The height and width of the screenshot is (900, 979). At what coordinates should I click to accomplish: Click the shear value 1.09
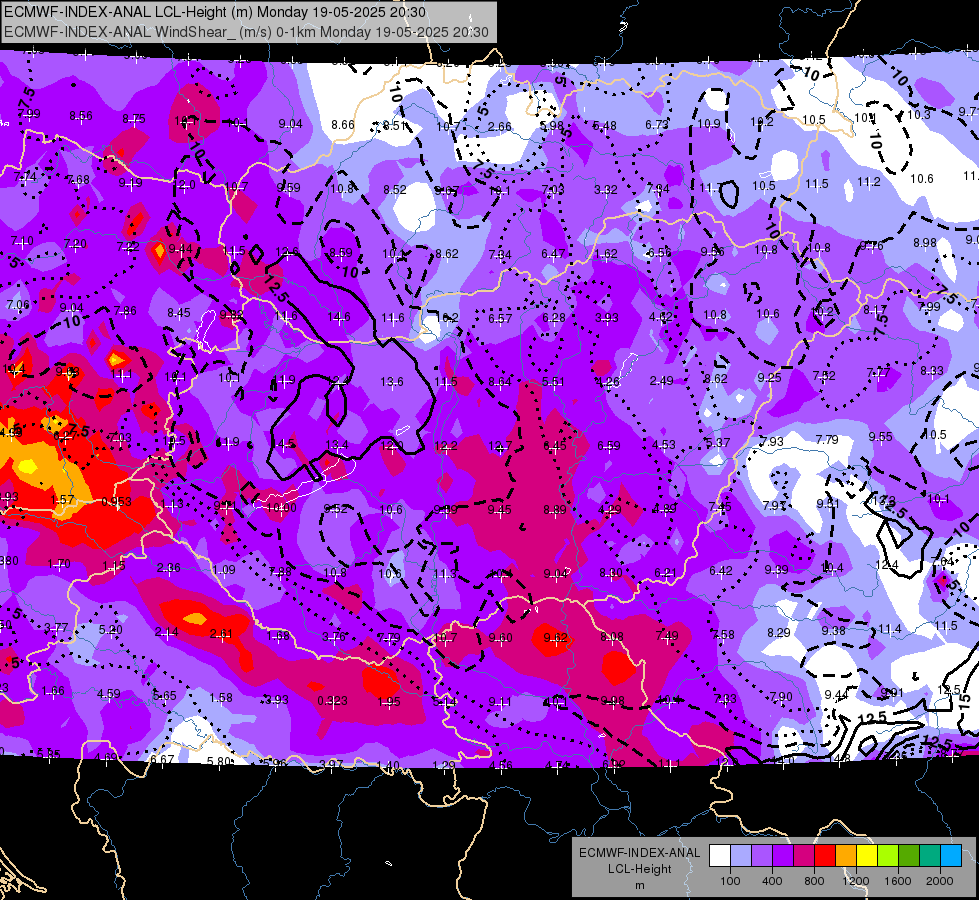[224, 570]
